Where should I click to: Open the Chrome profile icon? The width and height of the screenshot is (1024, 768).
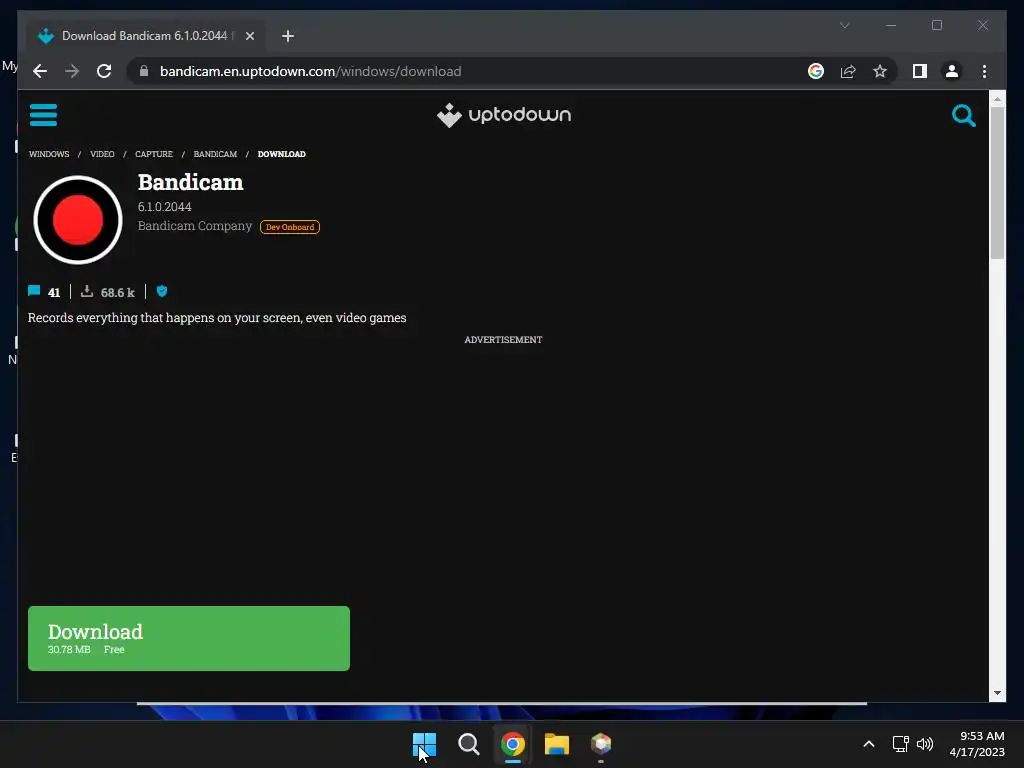point(952,71)
